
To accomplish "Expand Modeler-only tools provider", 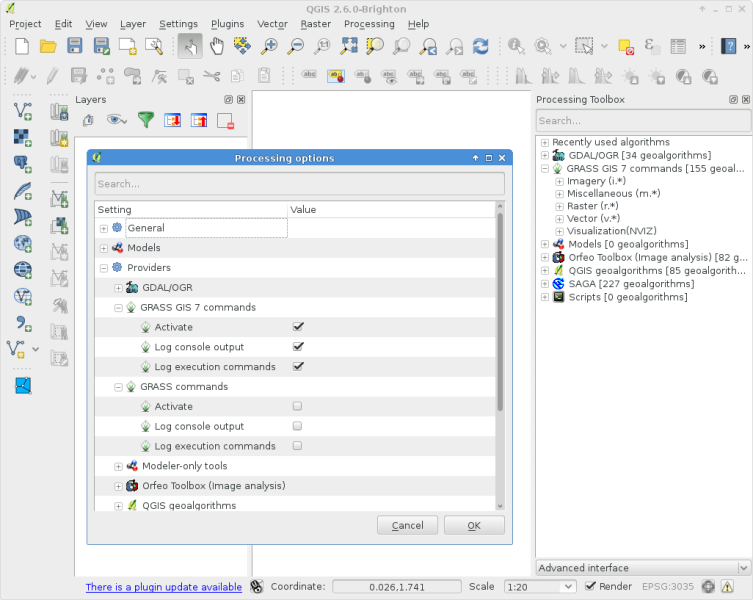I will coord(118,466).
